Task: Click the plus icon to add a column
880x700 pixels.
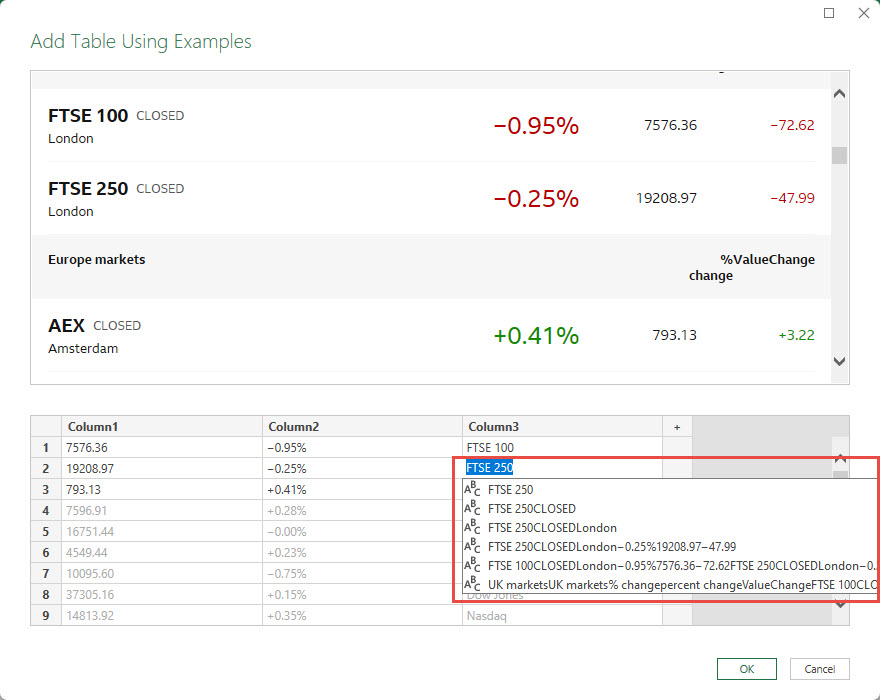Action: tap(677, 427)
